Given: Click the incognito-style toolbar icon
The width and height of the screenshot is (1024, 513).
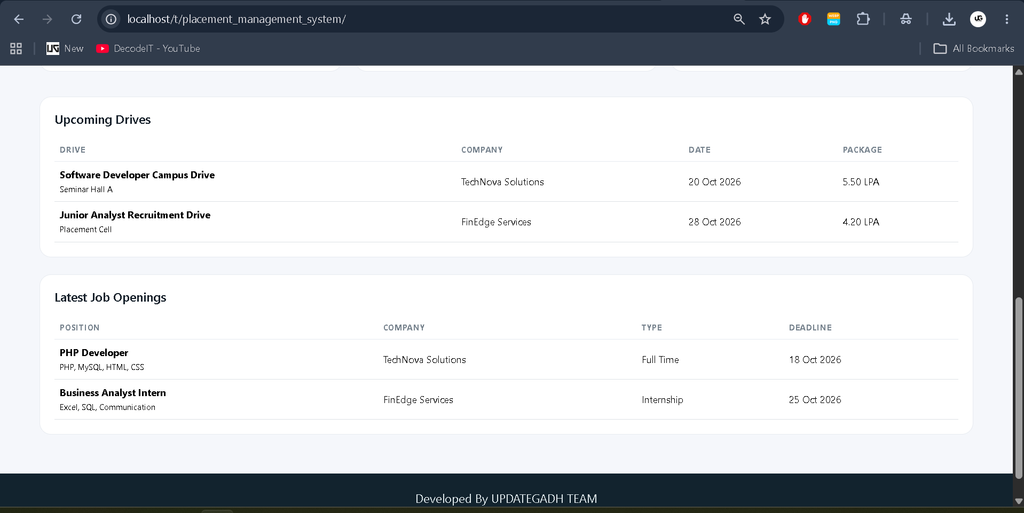Looking at the screenshot, I should [906, 19].
